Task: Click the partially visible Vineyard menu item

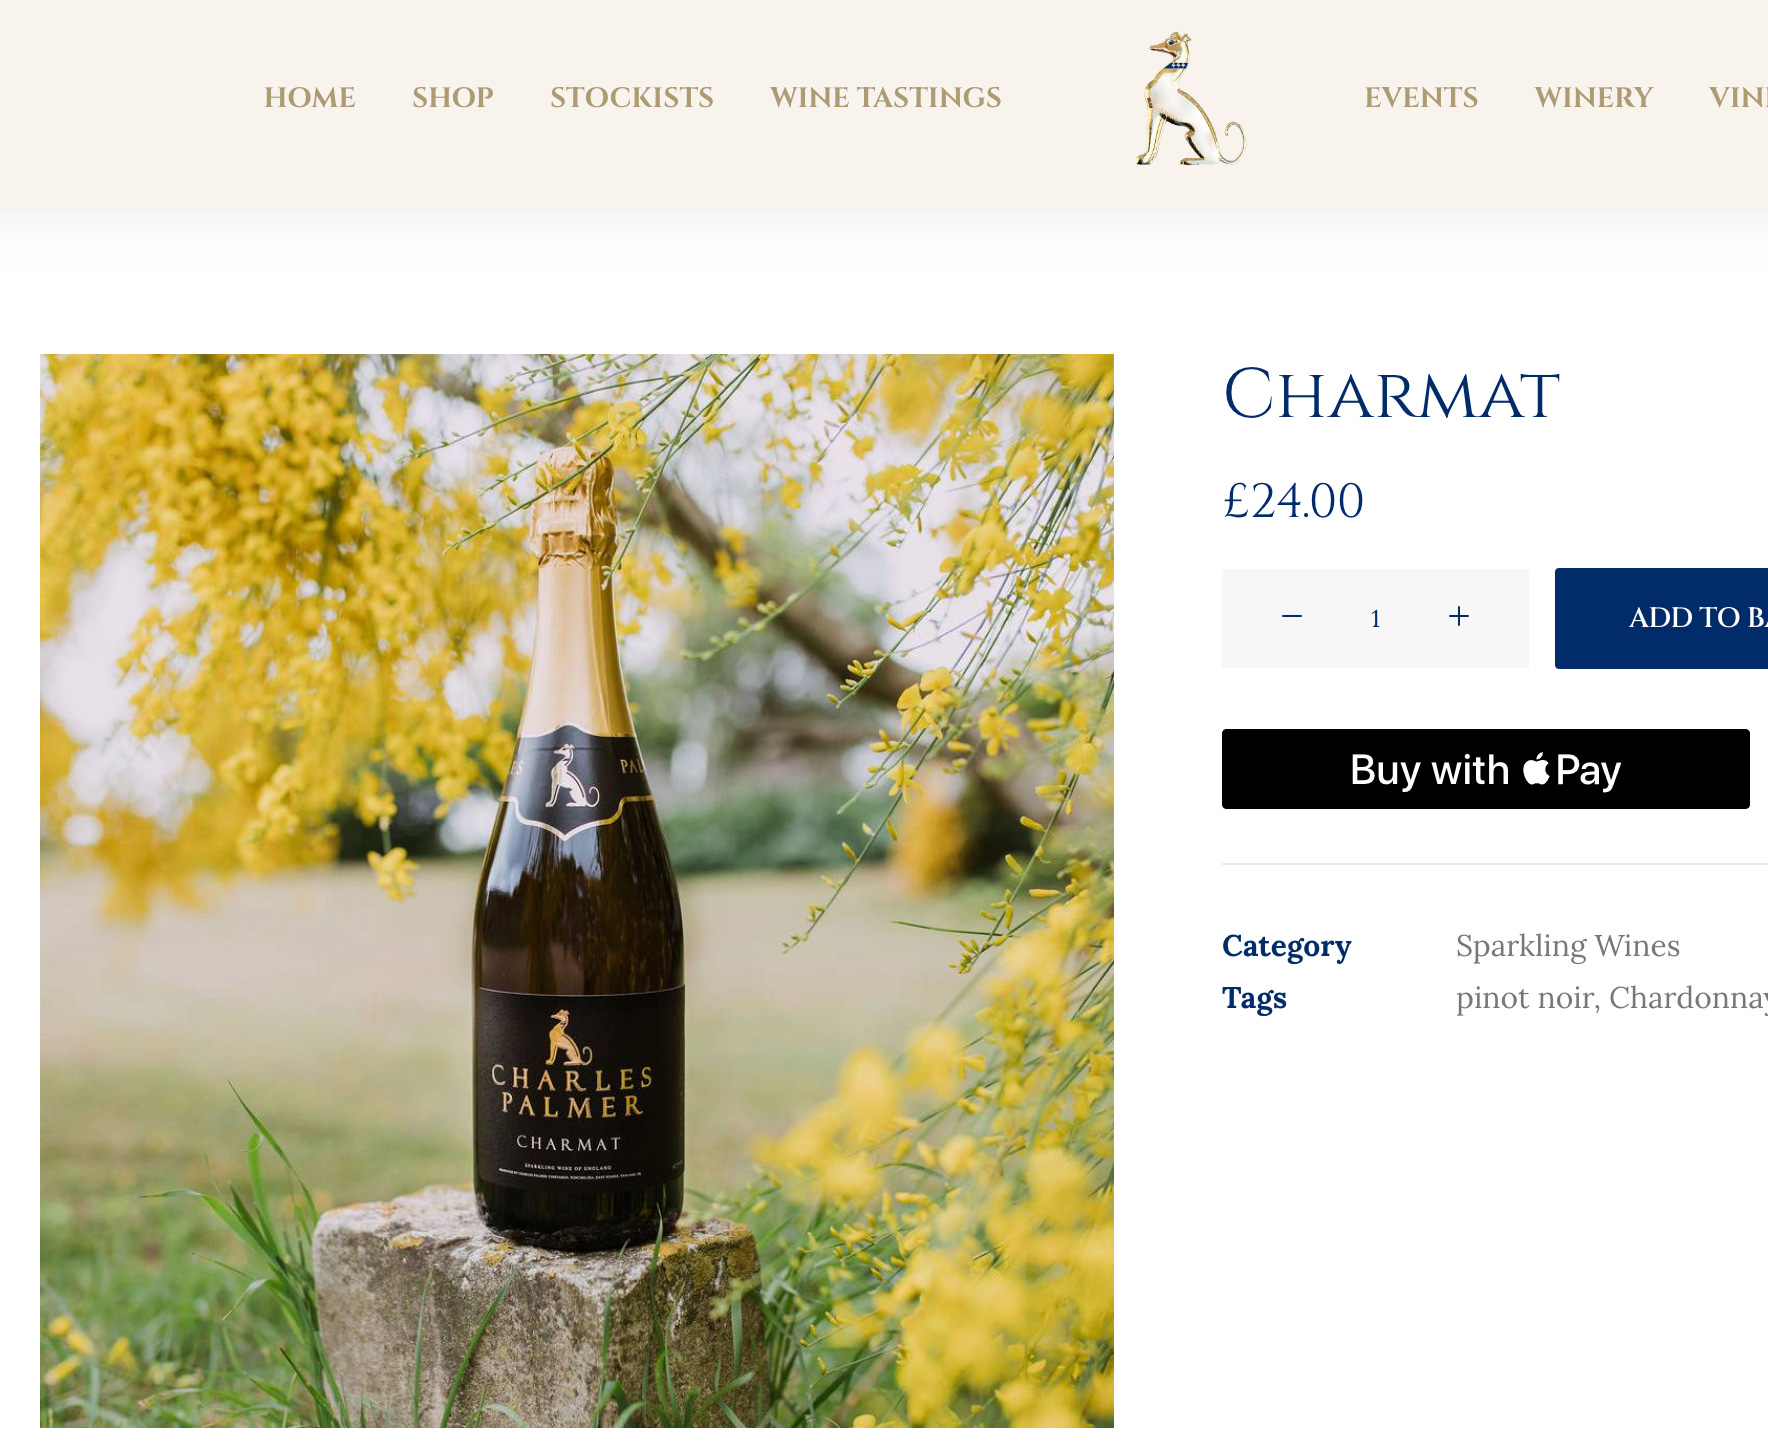Action: click(1738, 97)
